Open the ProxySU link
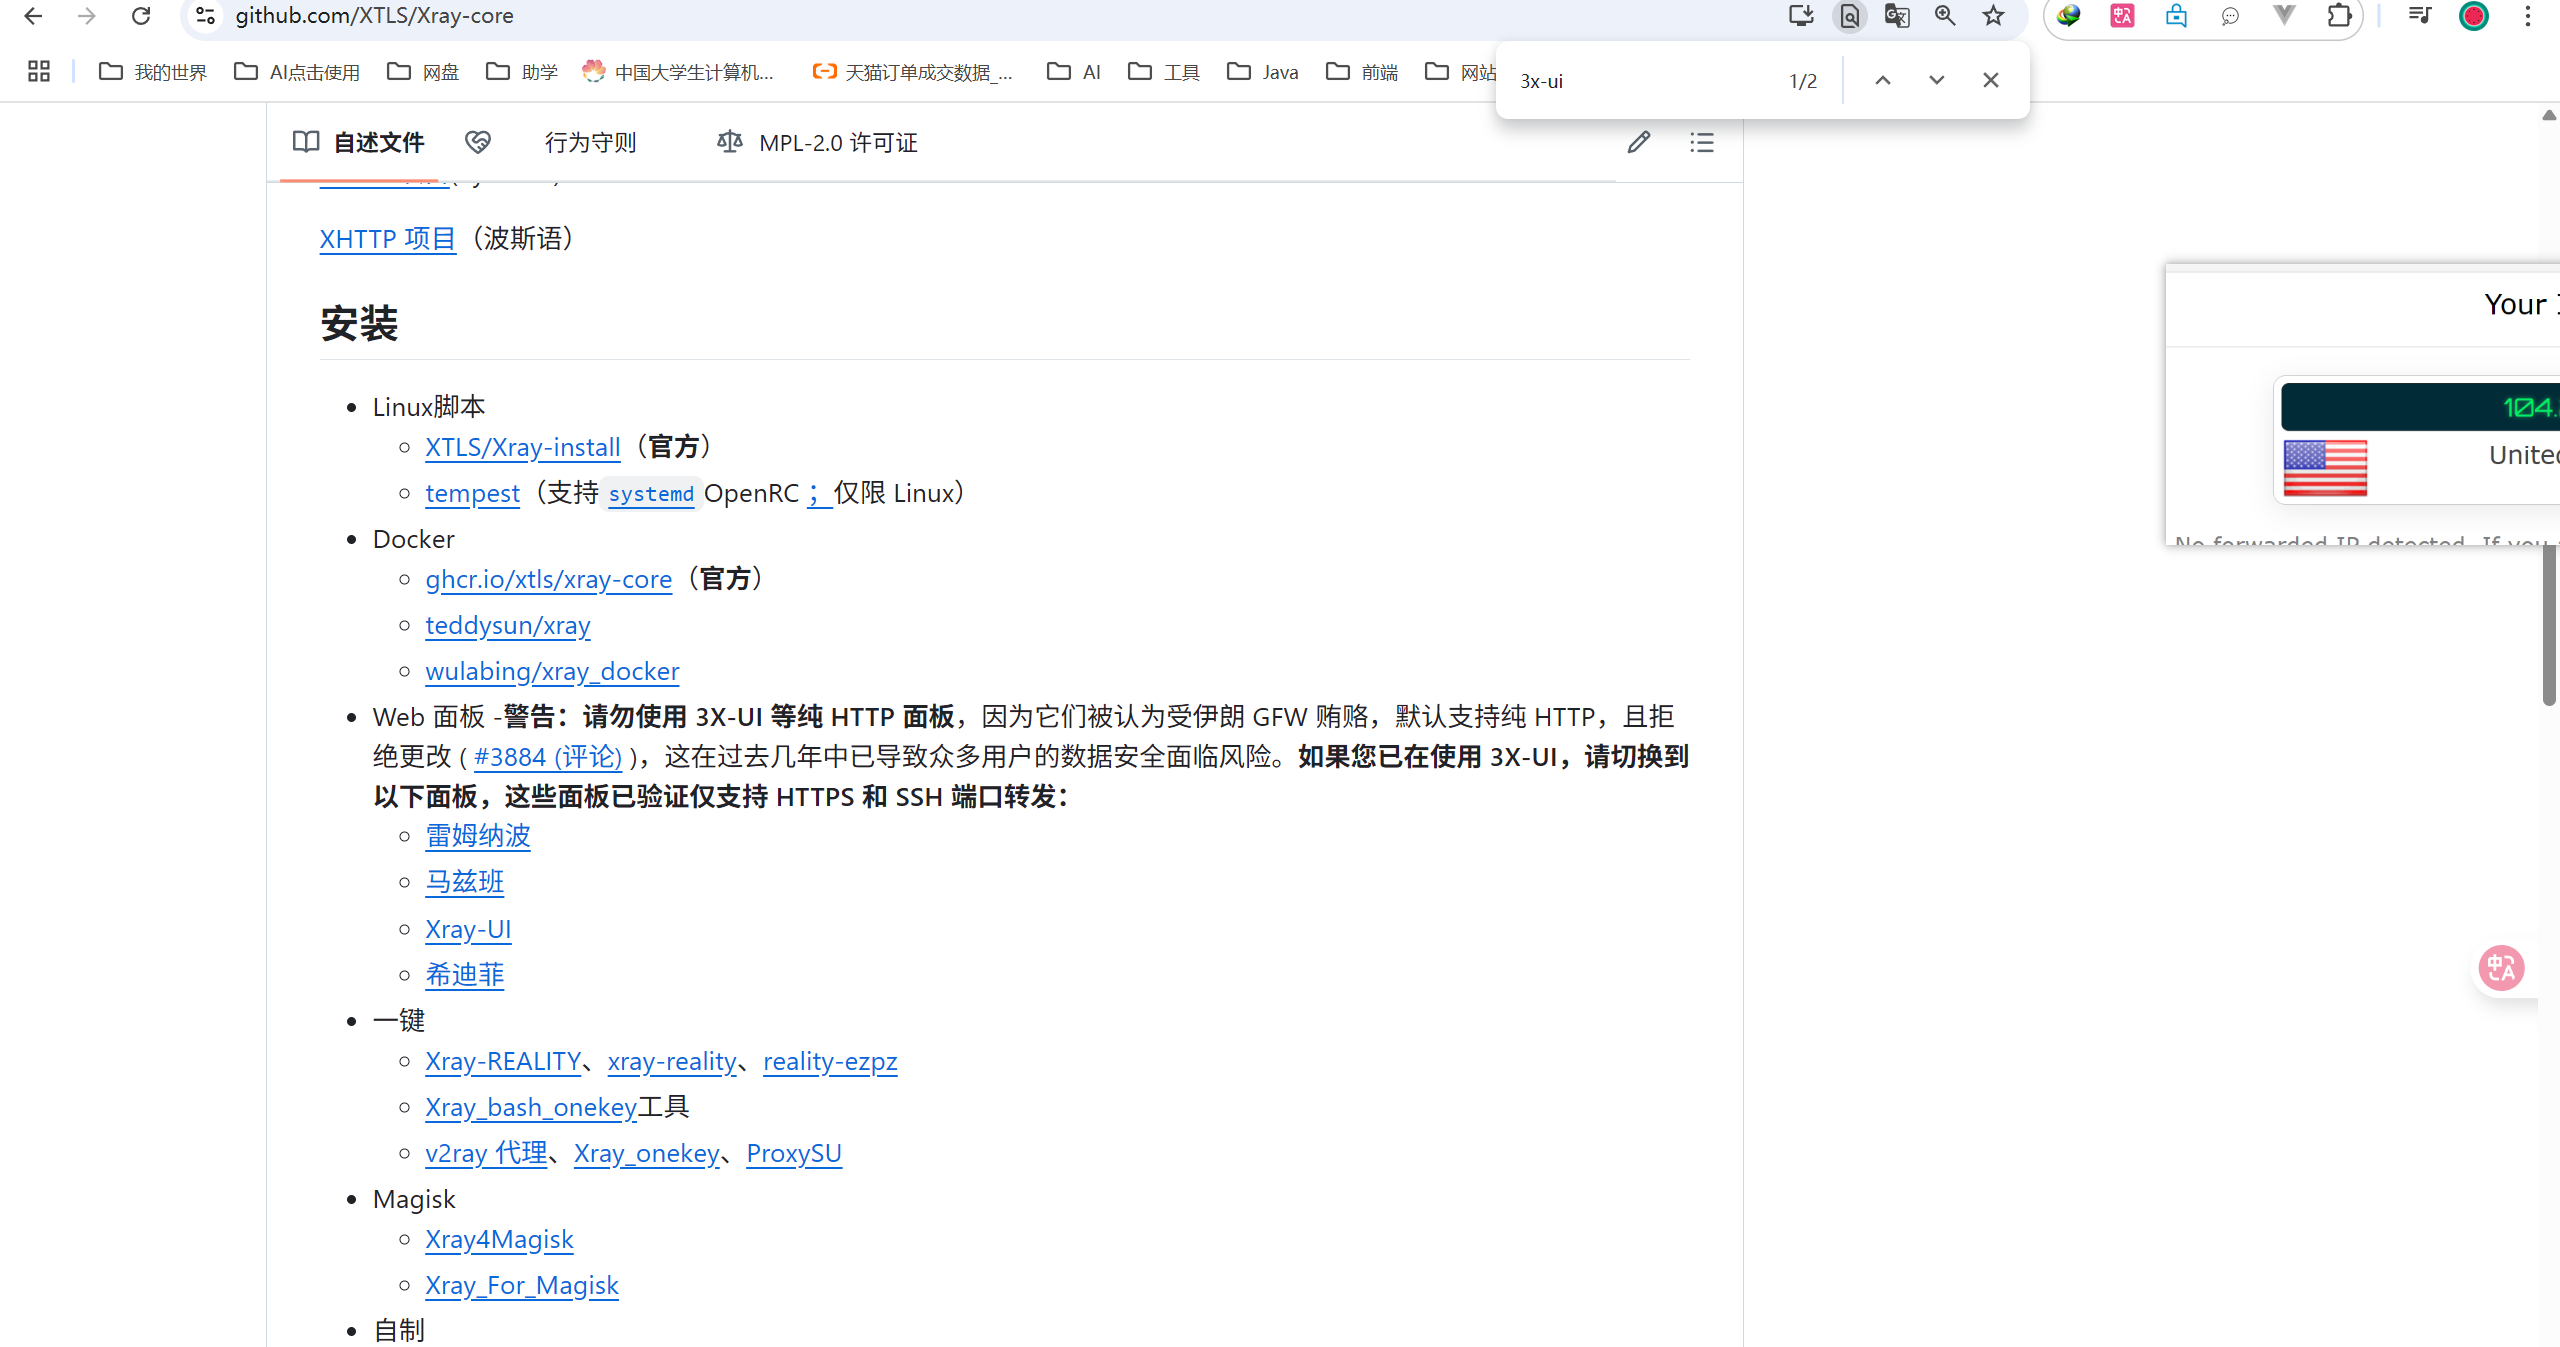This screenshot has width=2560, height=1347. tap(794, 1153)
